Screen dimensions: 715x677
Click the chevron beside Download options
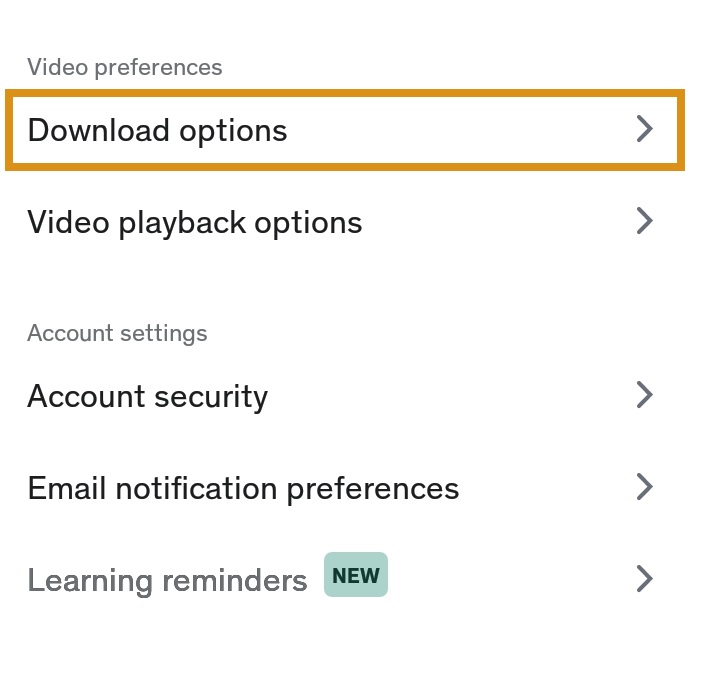(x=645, y=129)
